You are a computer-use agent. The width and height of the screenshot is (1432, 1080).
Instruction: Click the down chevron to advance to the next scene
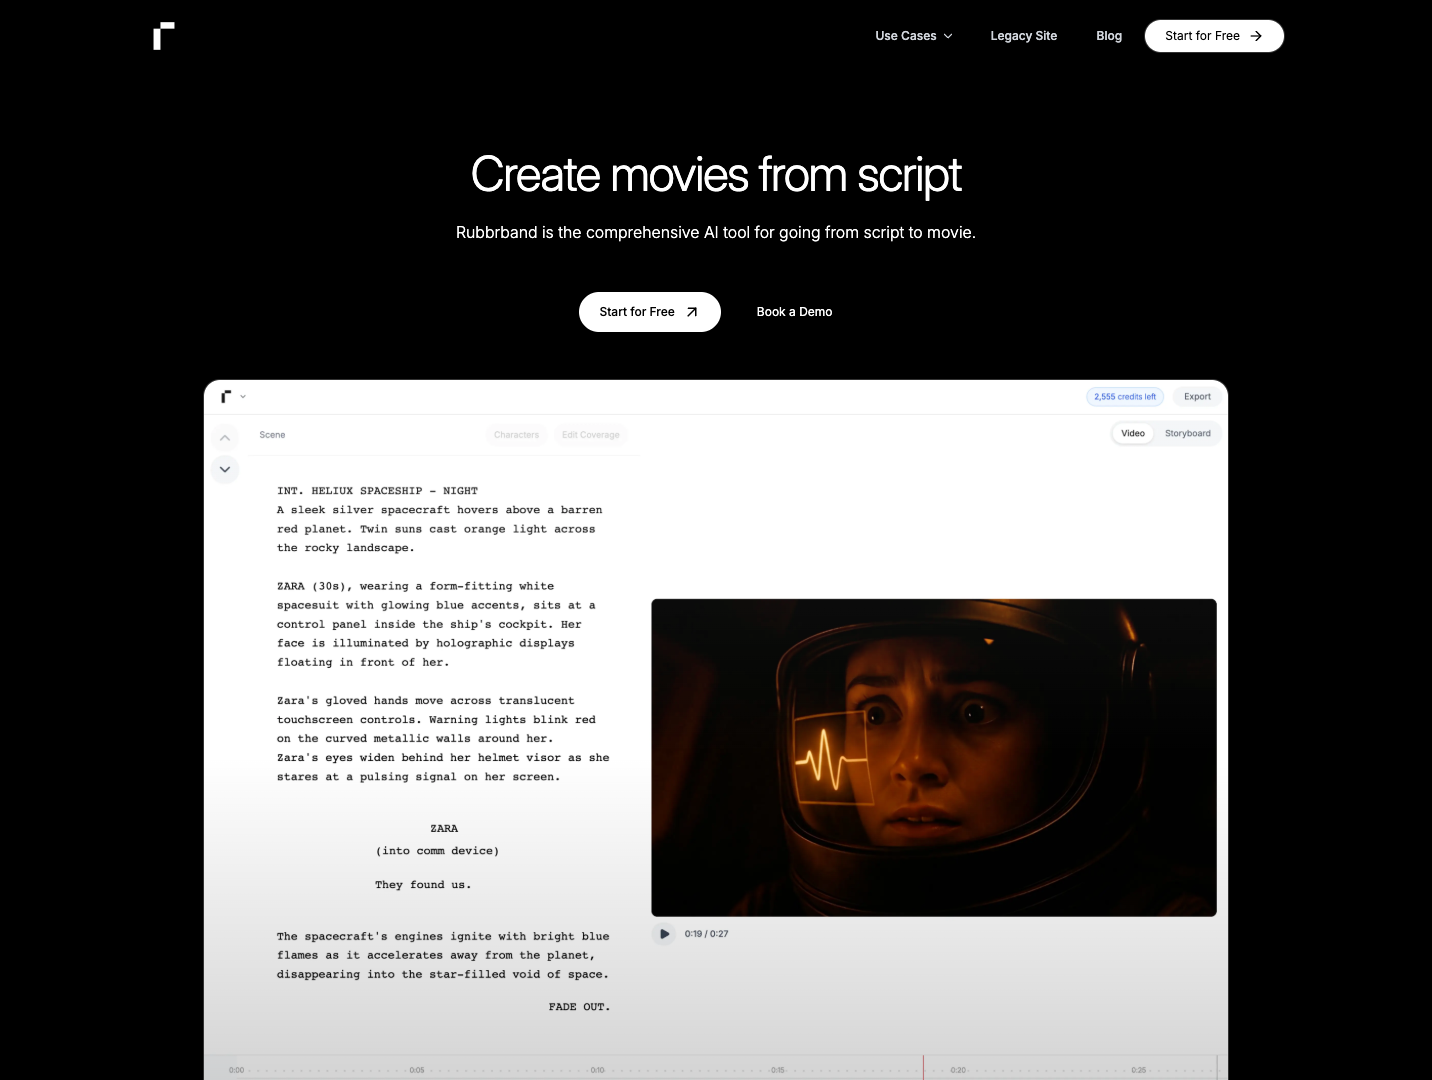coord(224,469)
